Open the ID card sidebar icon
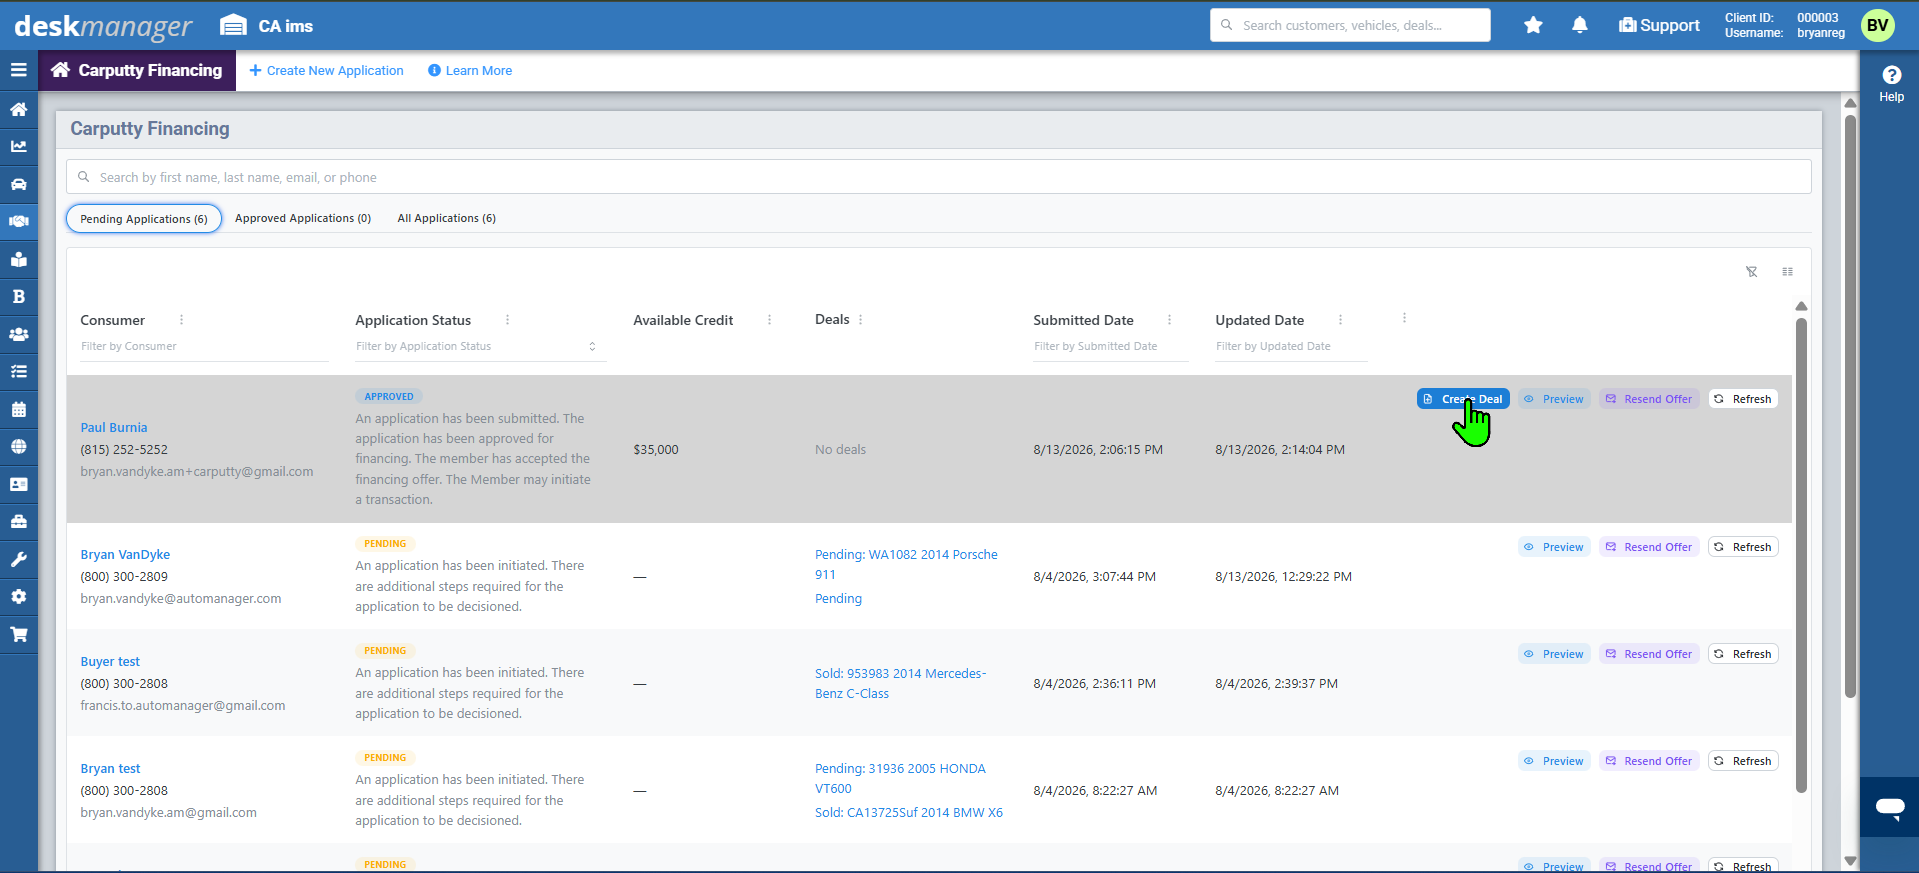Image resolution: width=1919 pixels, height=873 pixels. coord(18,484)
